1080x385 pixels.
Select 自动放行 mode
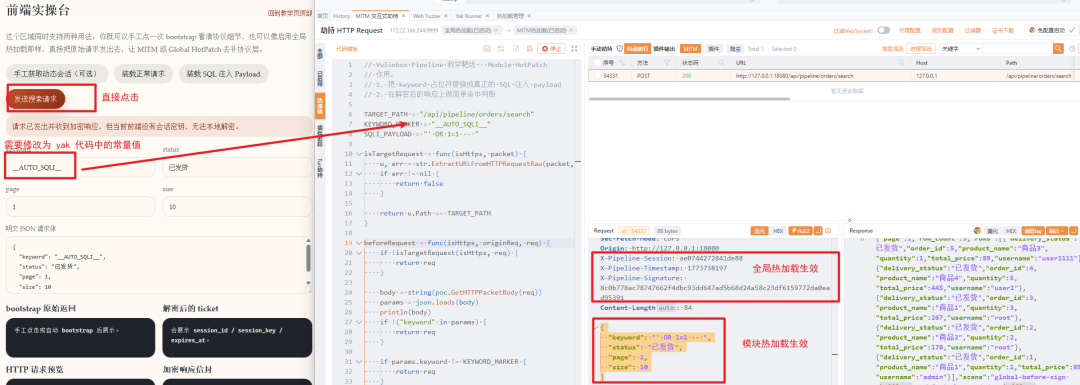tap(637, 49)
